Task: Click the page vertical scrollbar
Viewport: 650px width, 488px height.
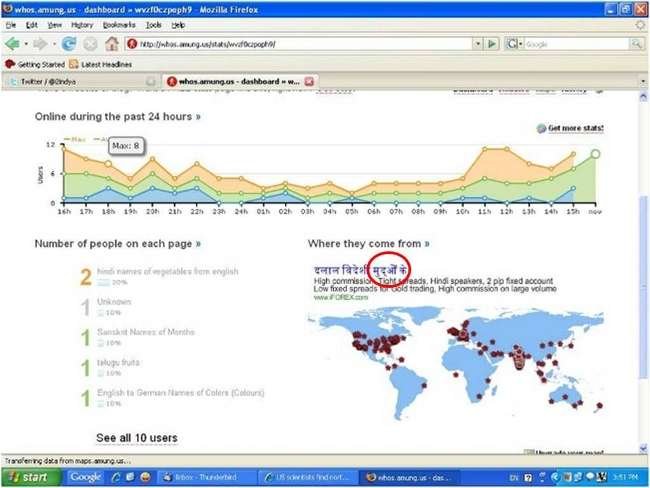Action: click(x=643, y=286)
